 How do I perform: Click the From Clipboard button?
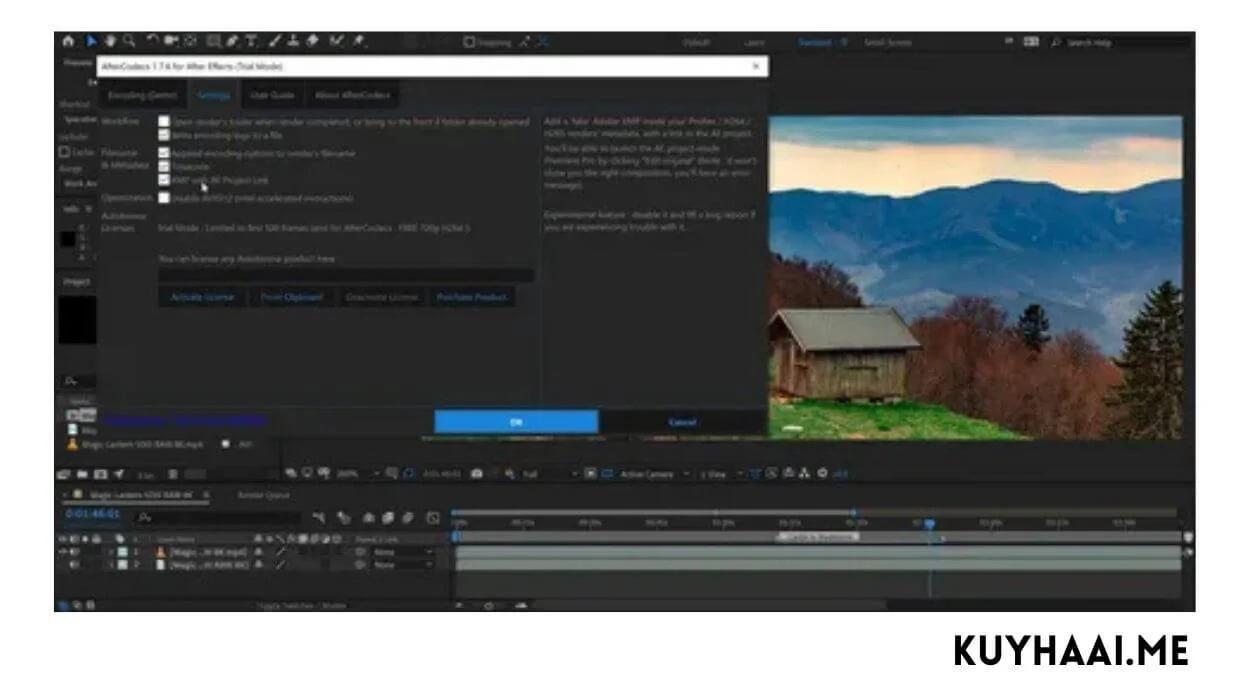[x=291, y=297]
